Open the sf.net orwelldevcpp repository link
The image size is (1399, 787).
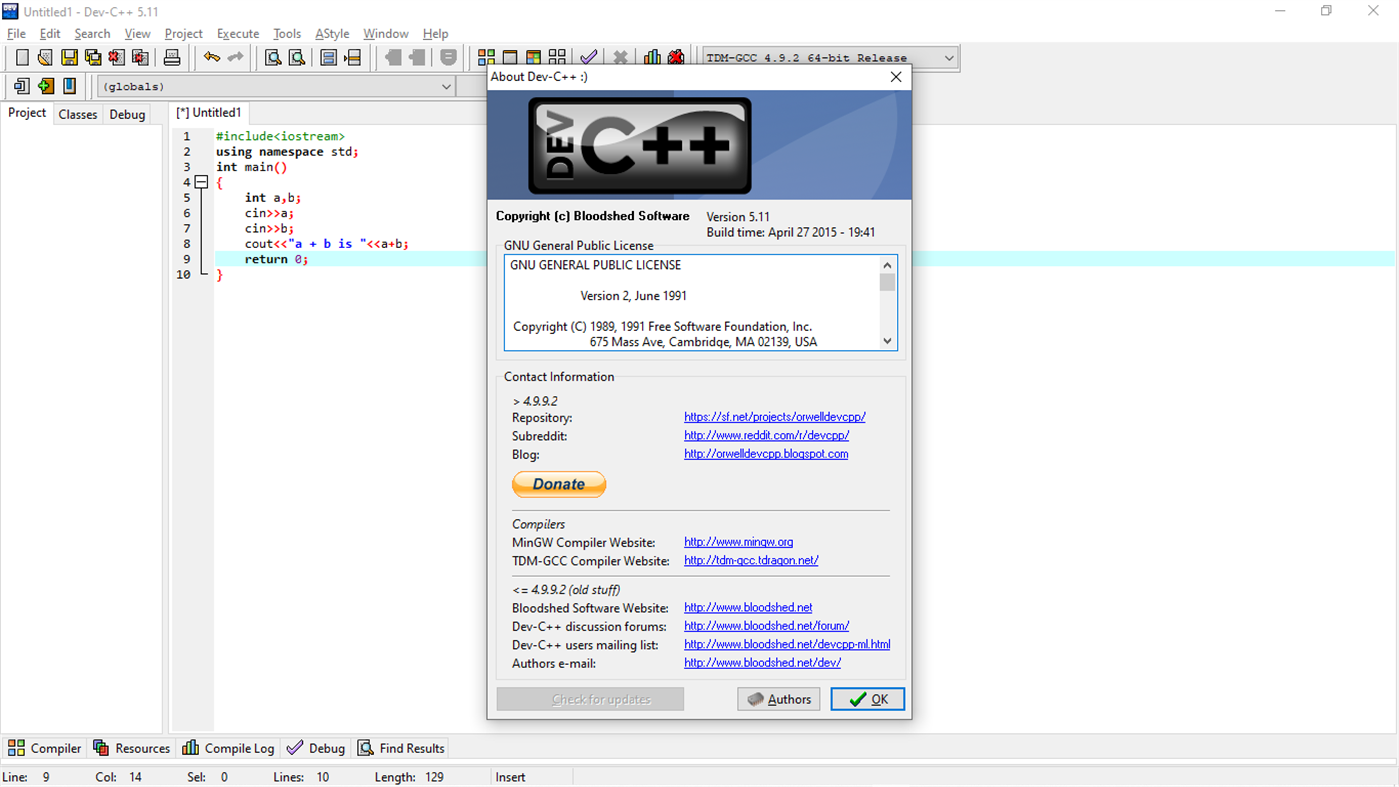click(775, 417)
